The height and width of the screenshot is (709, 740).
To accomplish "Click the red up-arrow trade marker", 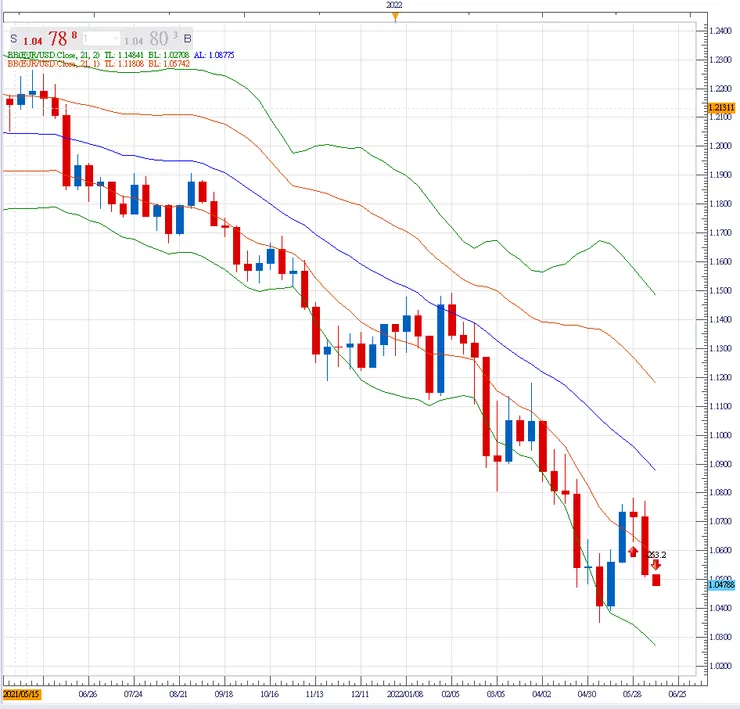I will tap(633, 551).
